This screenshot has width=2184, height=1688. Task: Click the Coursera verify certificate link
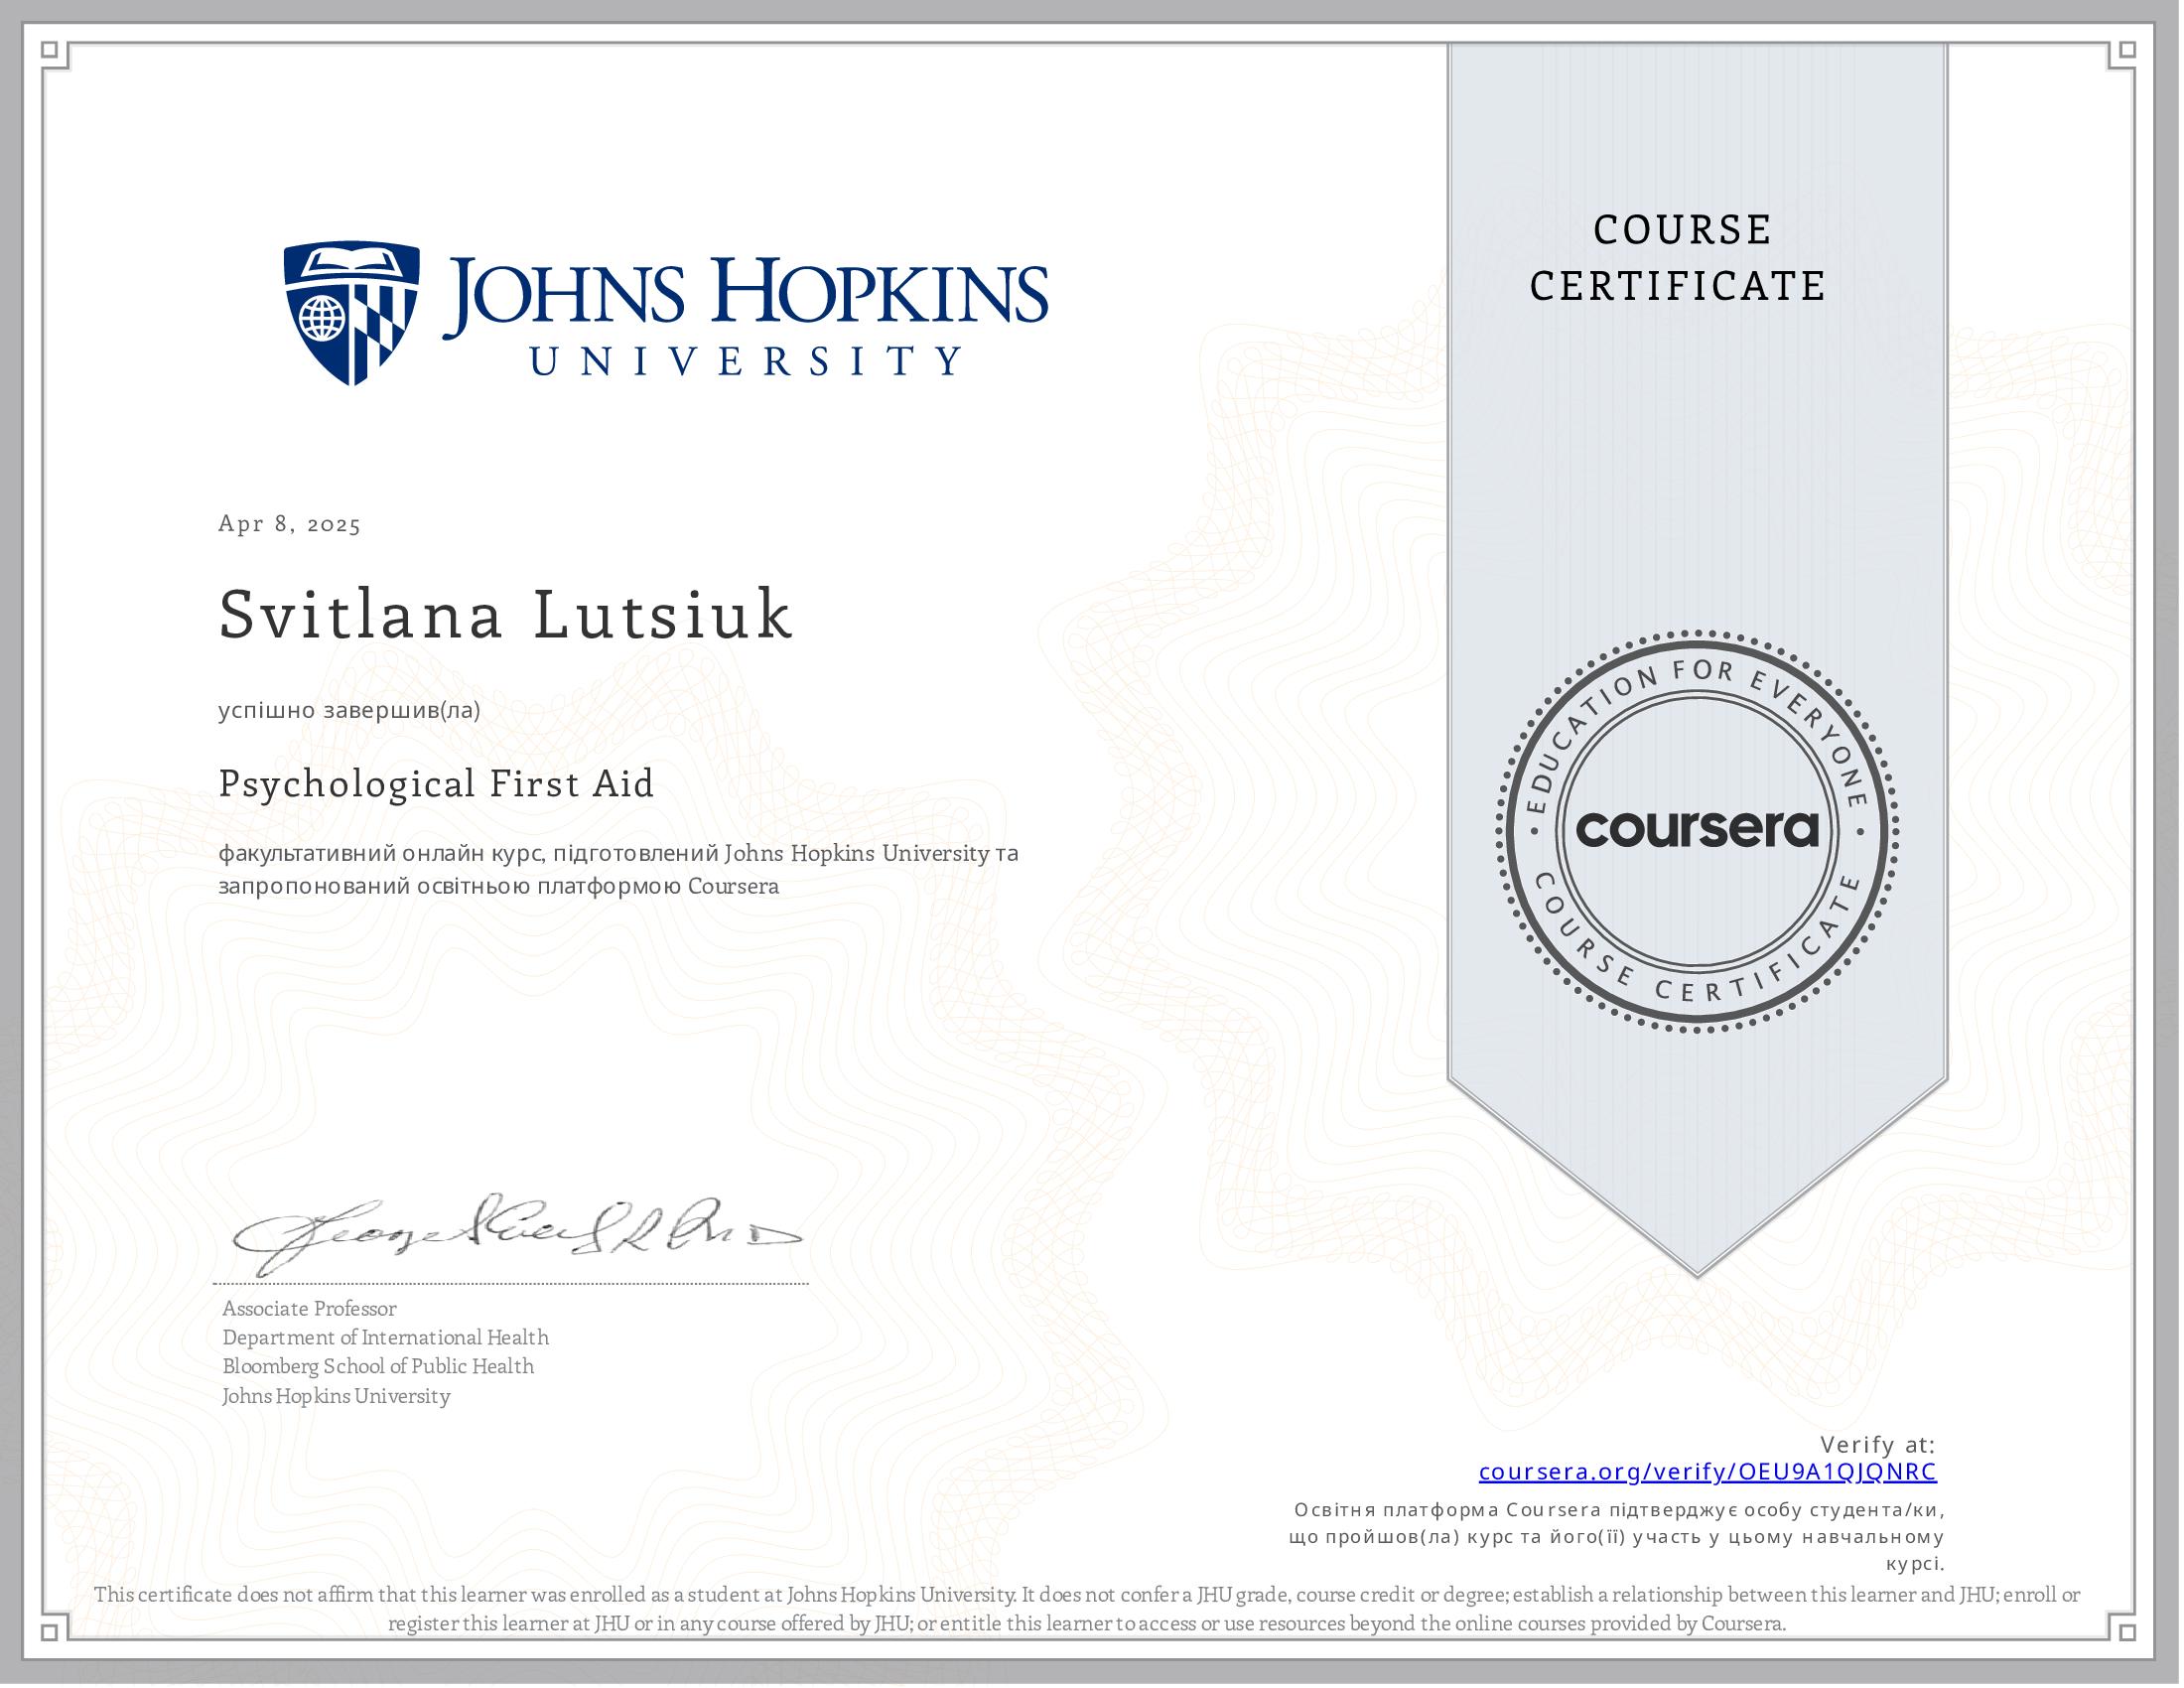coord(1707,1472)
